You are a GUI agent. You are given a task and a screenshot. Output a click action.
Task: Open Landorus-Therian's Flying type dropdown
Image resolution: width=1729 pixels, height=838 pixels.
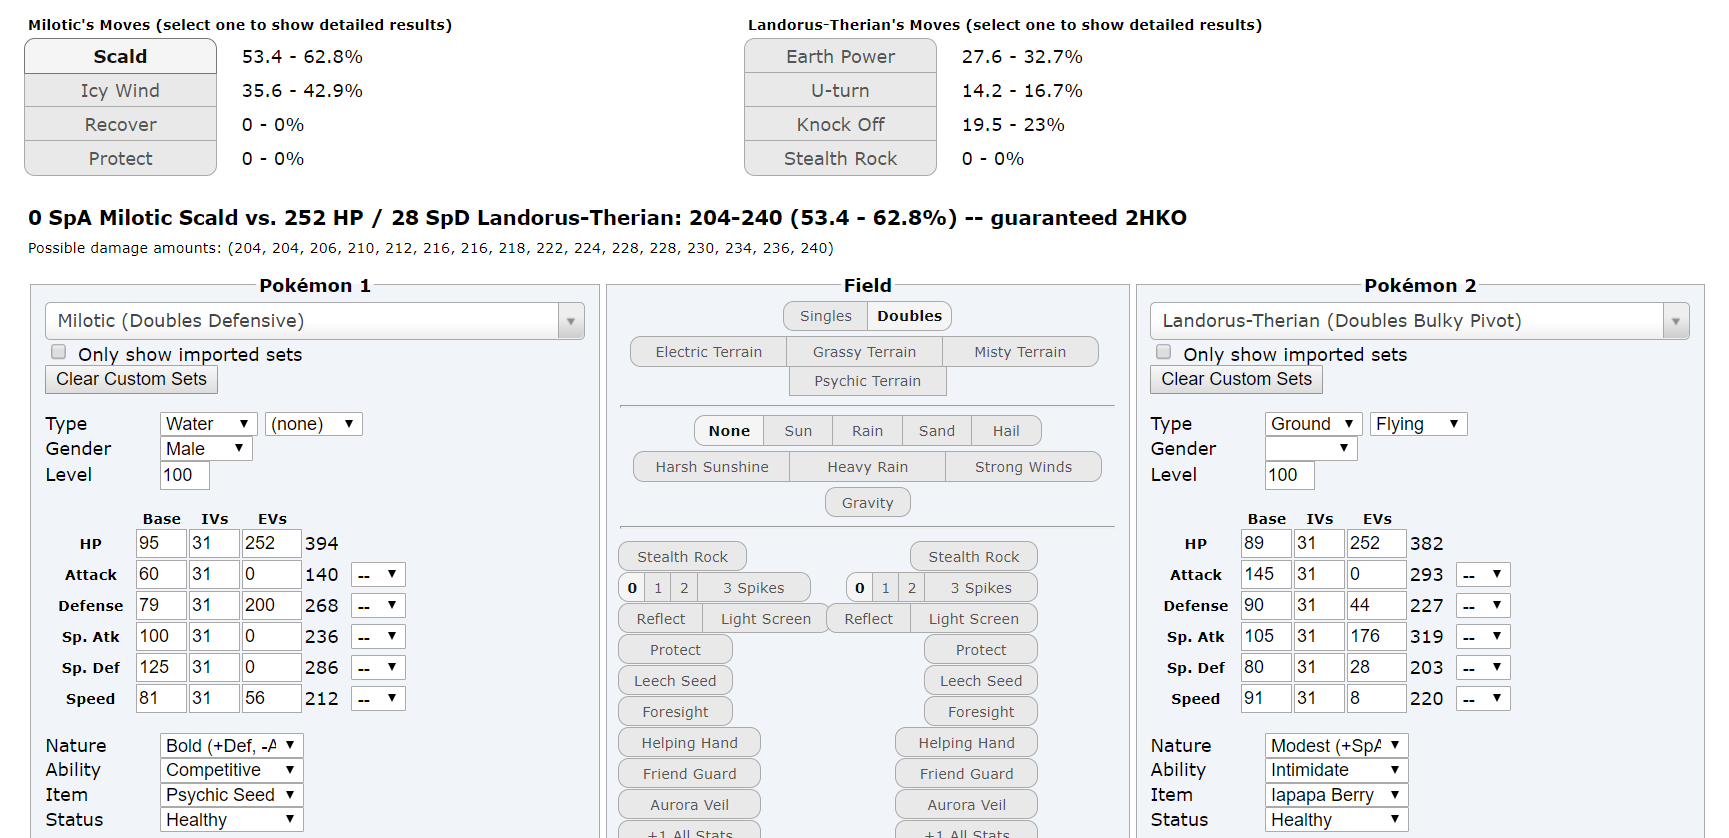coord(1418,424)
